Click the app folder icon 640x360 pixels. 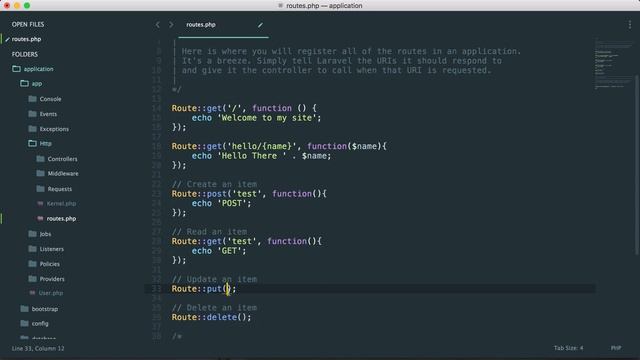[x=24, y=83]
